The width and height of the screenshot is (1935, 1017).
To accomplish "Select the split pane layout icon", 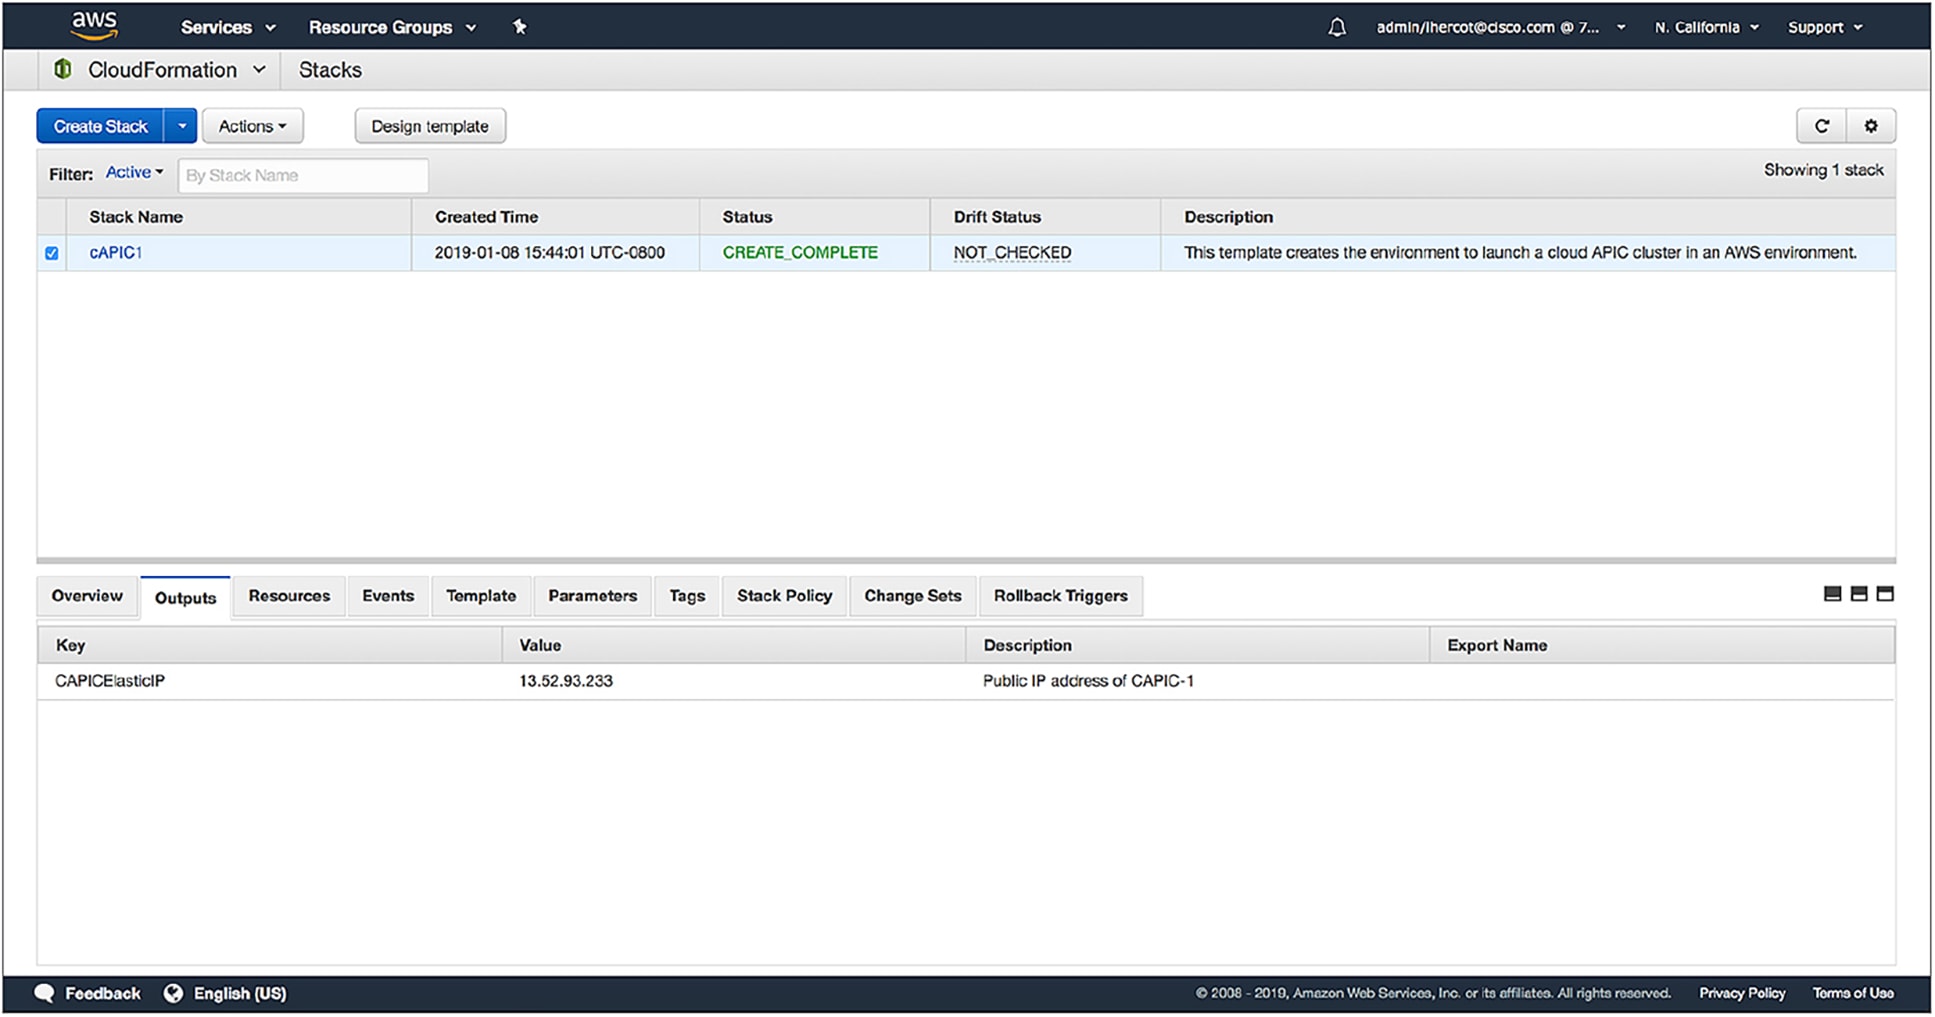I will coord(1859,594).
